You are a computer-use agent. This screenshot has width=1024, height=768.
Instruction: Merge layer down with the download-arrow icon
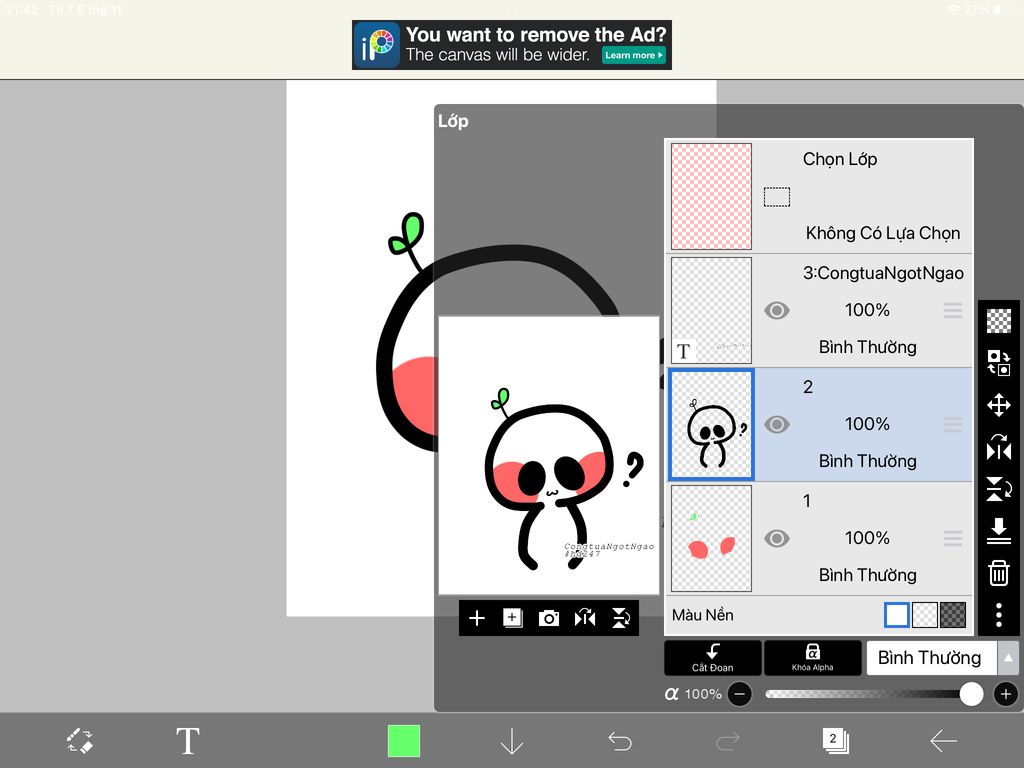pos(999,531)
